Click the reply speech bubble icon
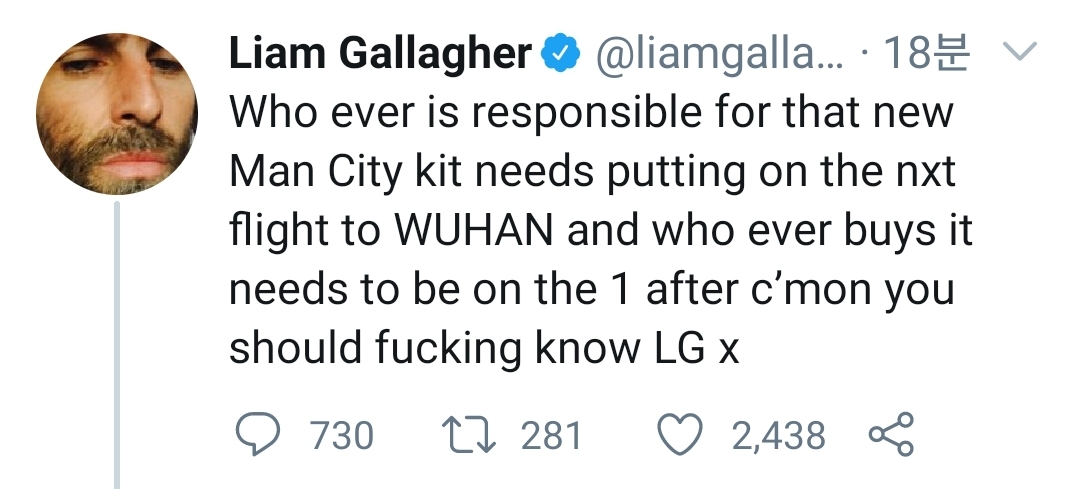Screen dimensions: 1080x489 (258, 435)
